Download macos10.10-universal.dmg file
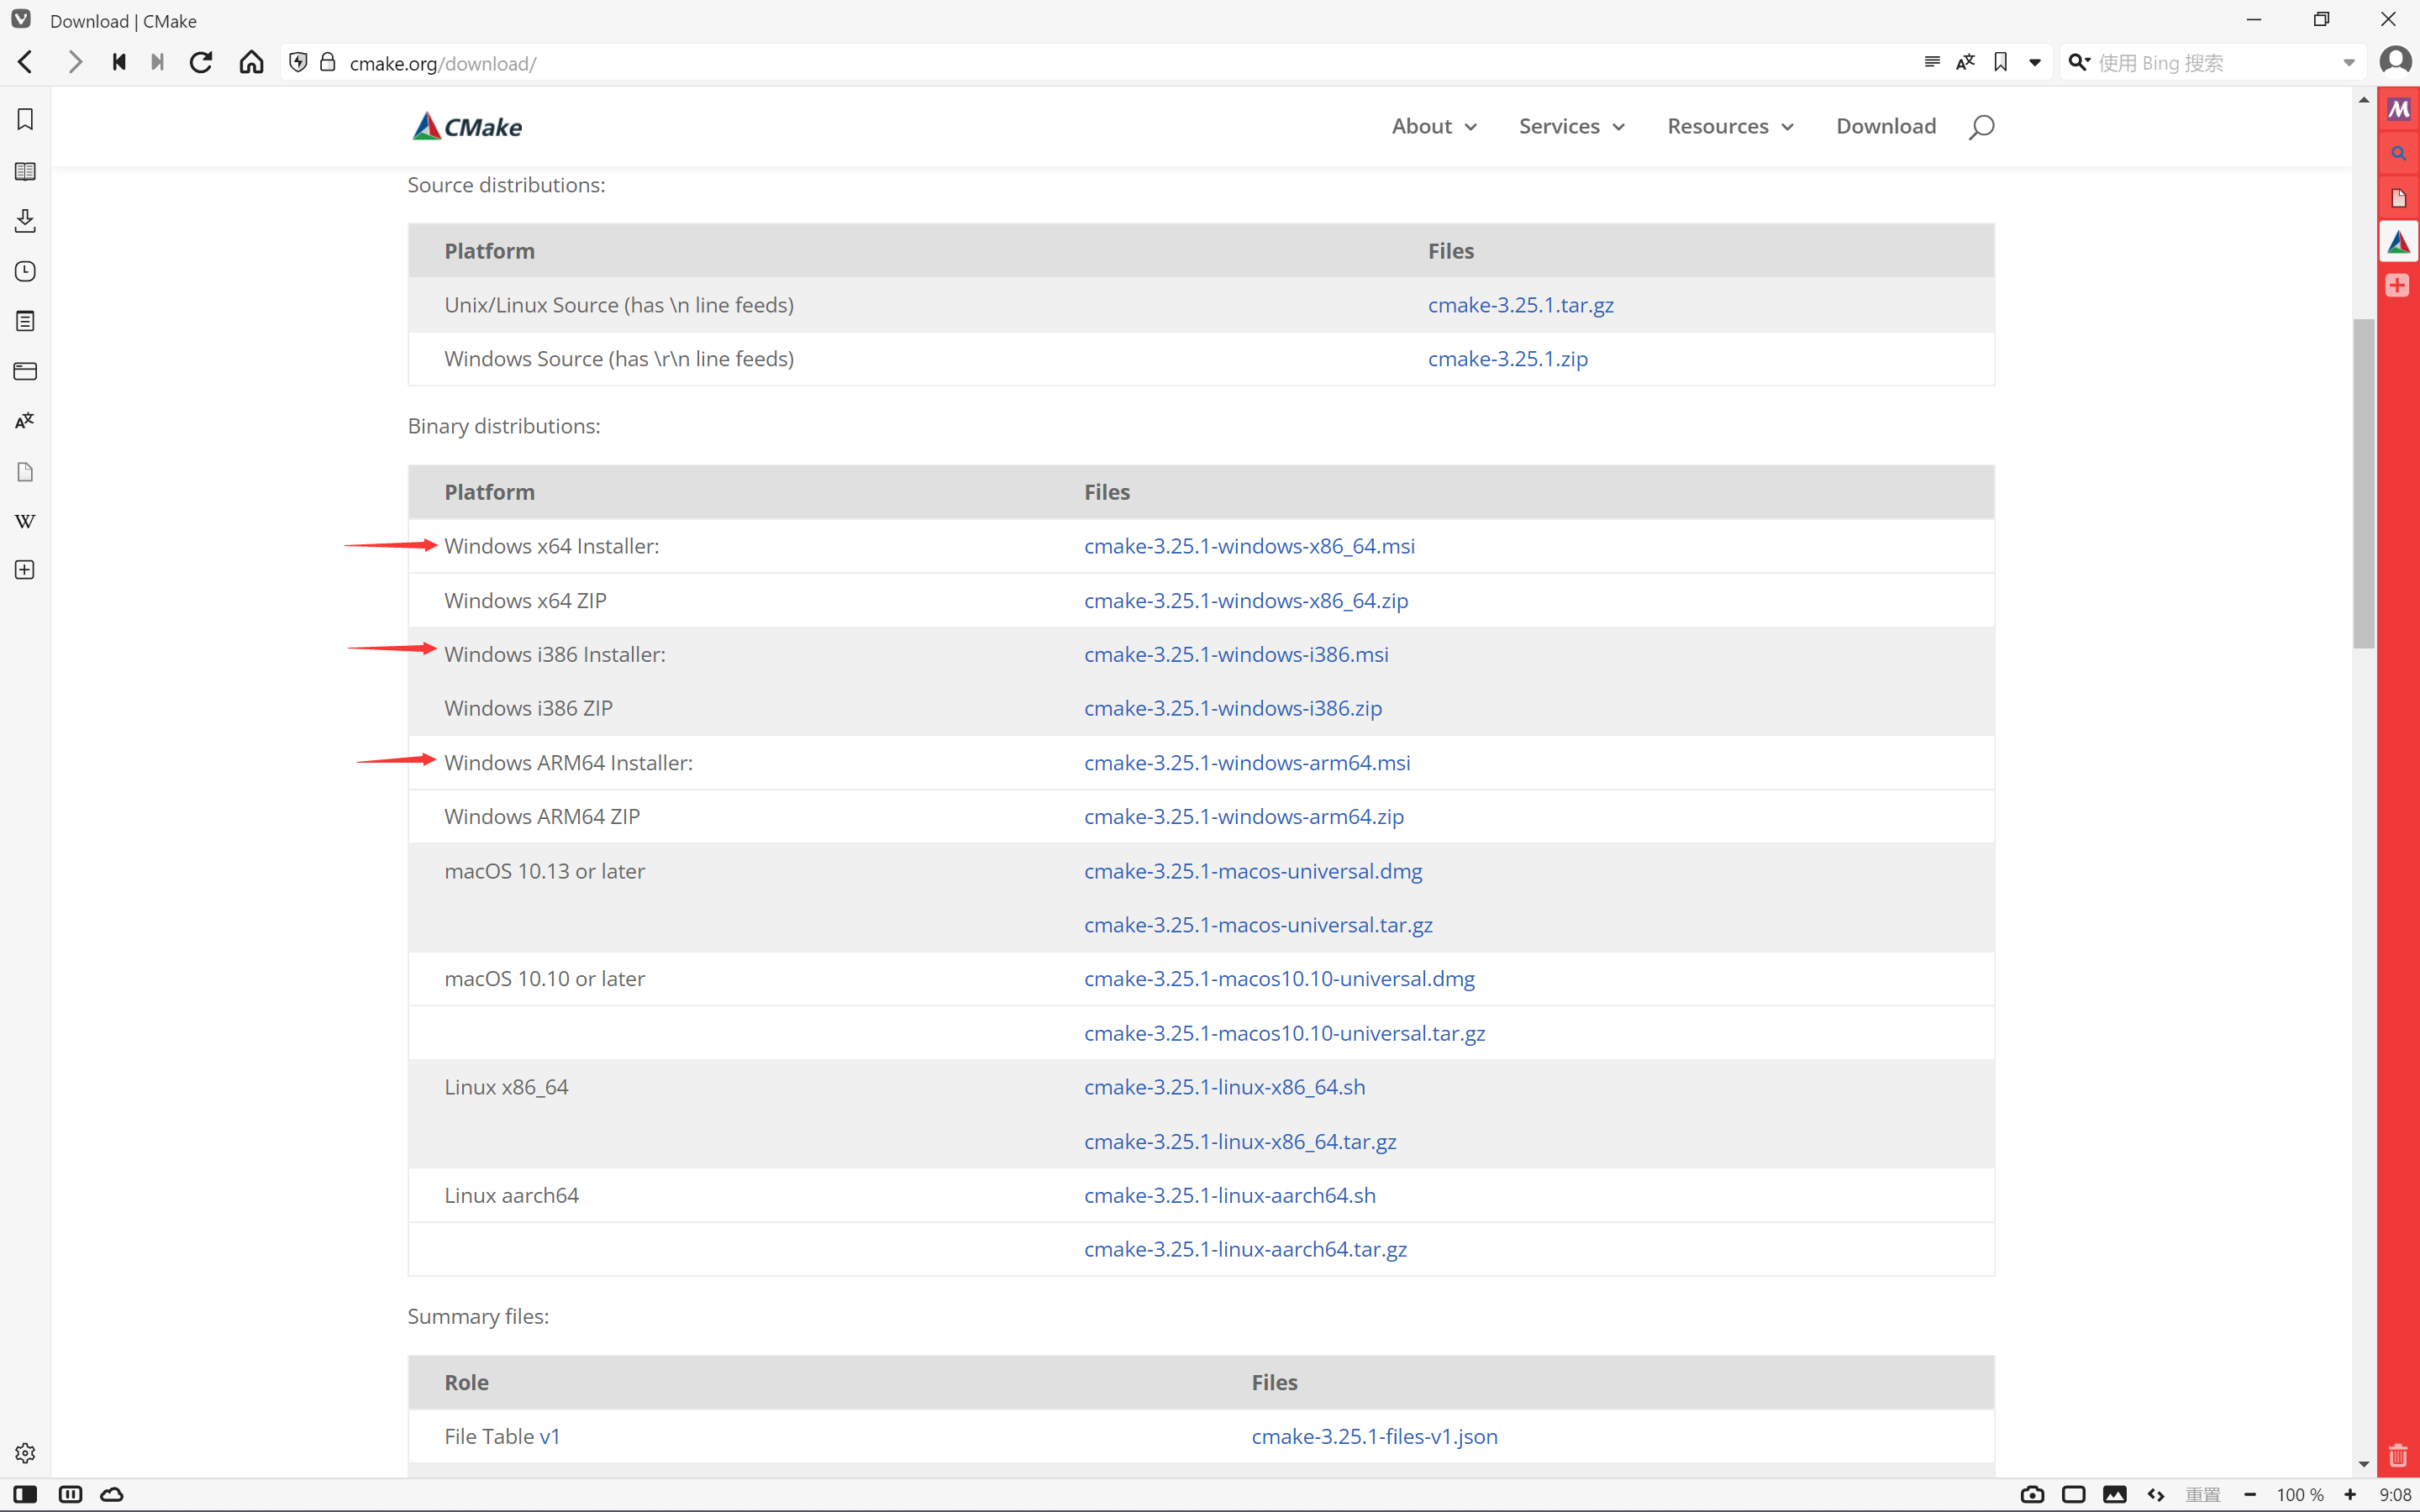Screen dimensions: 2420x1512 [1279, 979]
